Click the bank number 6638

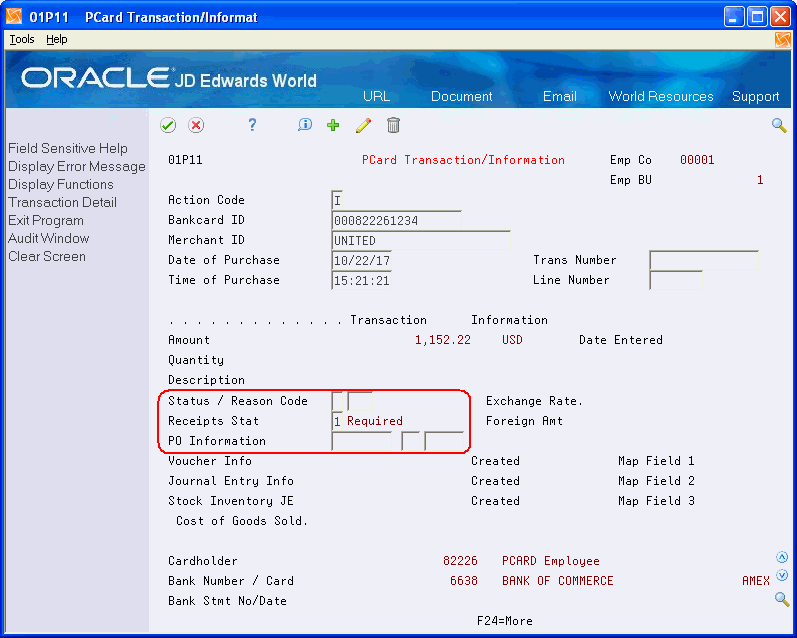pos(464,581)
